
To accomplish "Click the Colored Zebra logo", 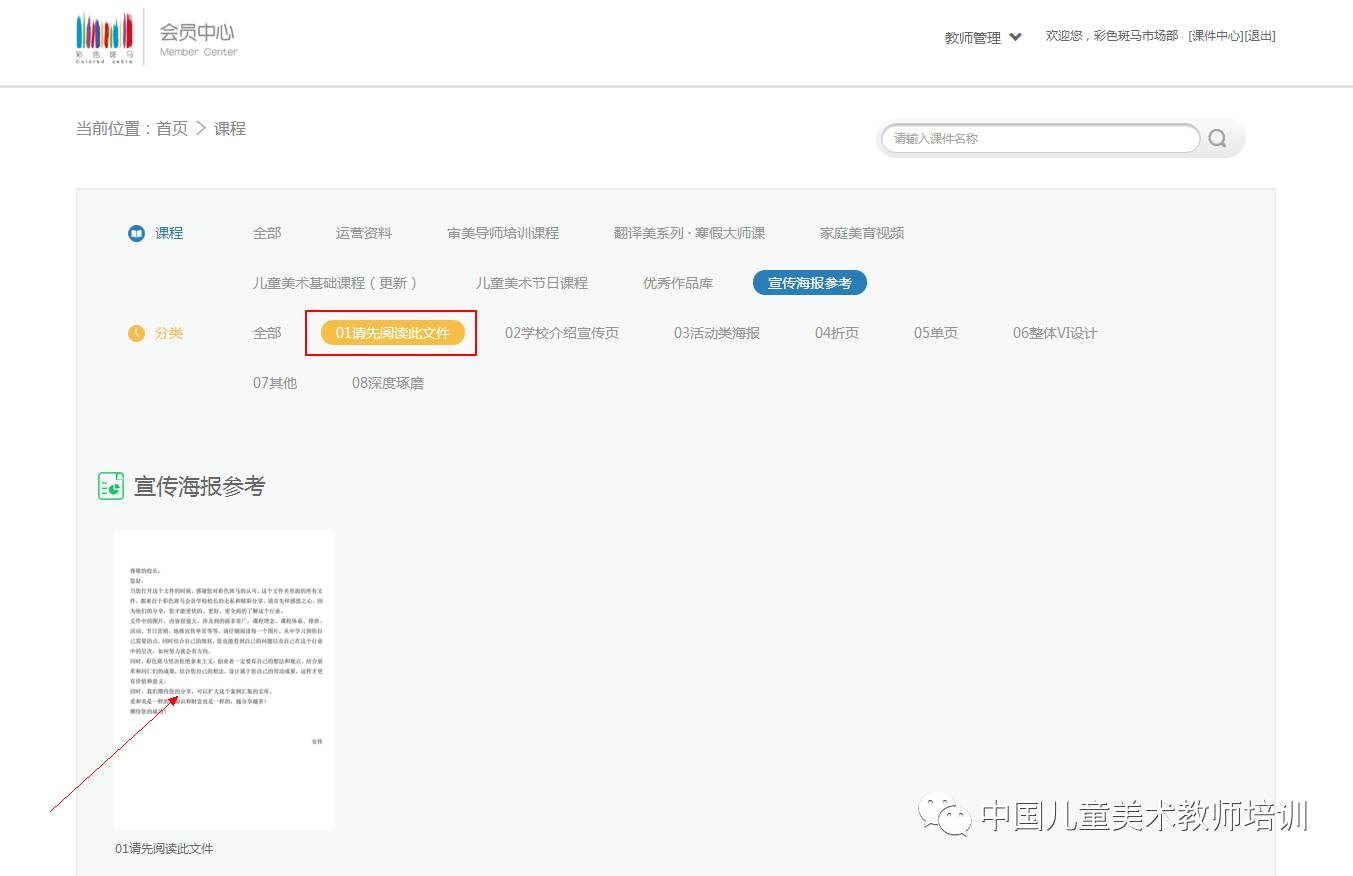I will (x=104, y=38).
